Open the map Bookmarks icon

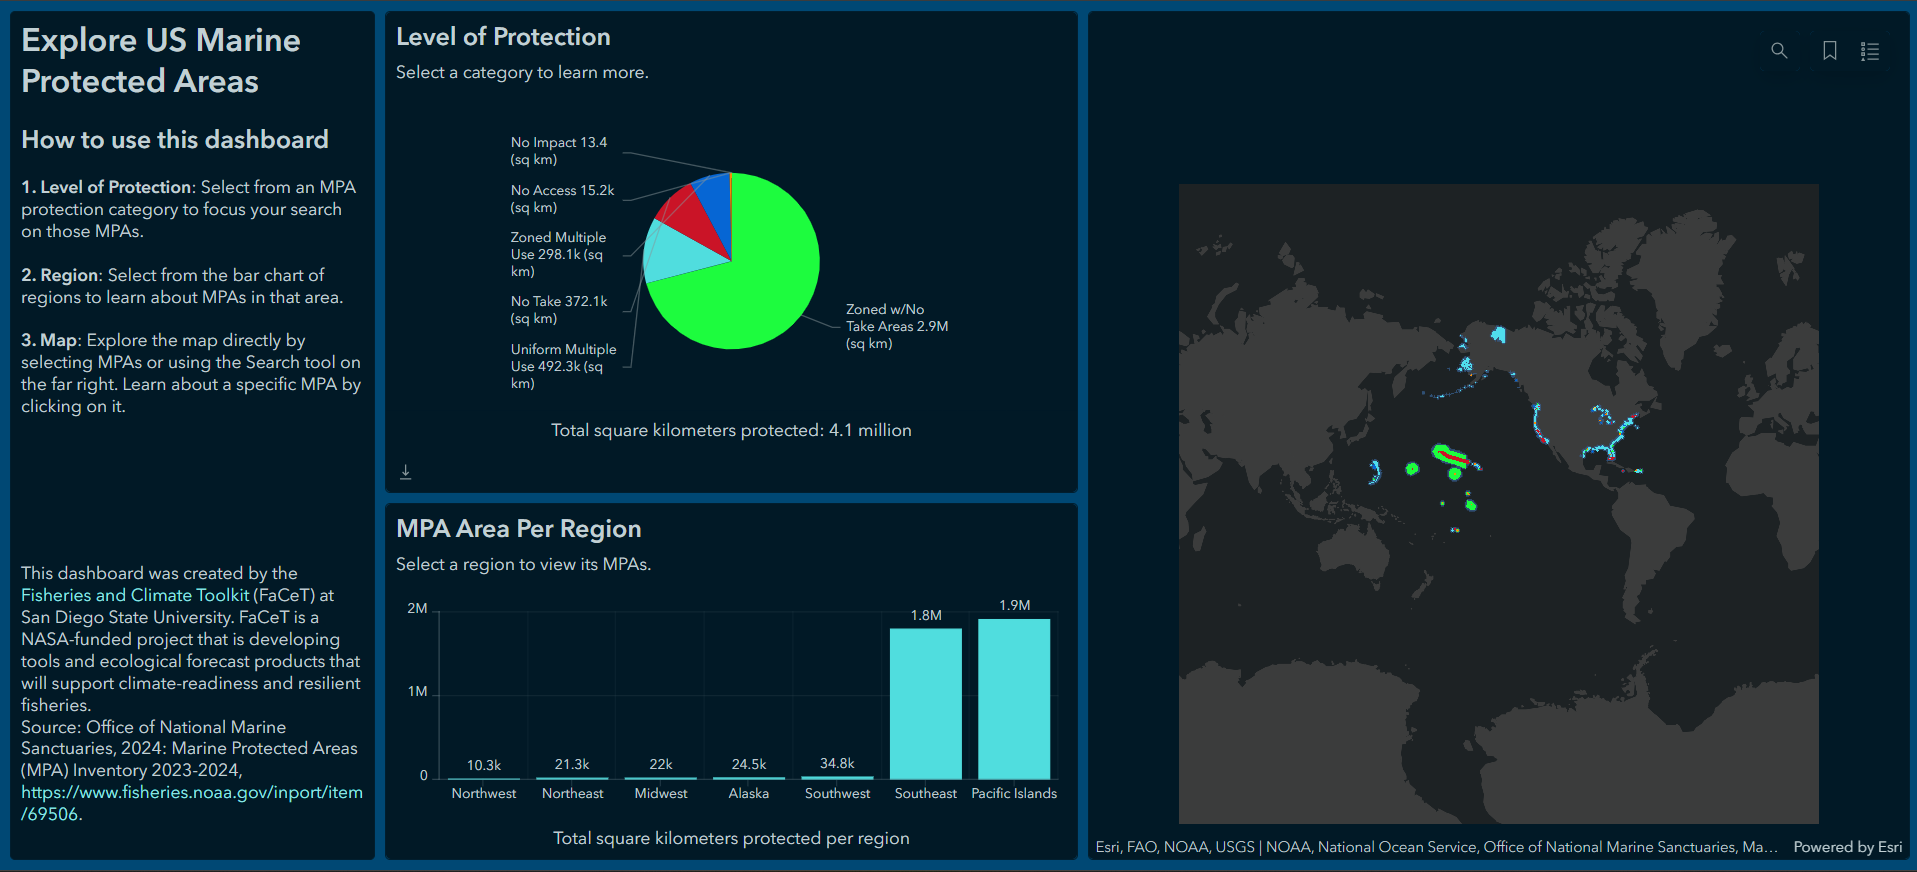[1830, 51]
